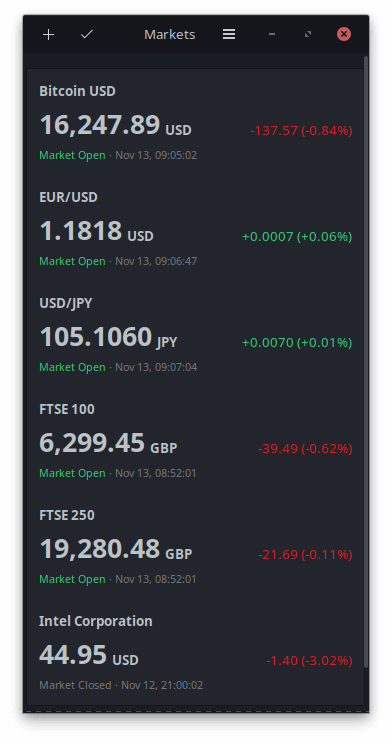Screen dimensions: 392x744
Task: Minimize the Markets window
Action: click(x=271, y=35)
